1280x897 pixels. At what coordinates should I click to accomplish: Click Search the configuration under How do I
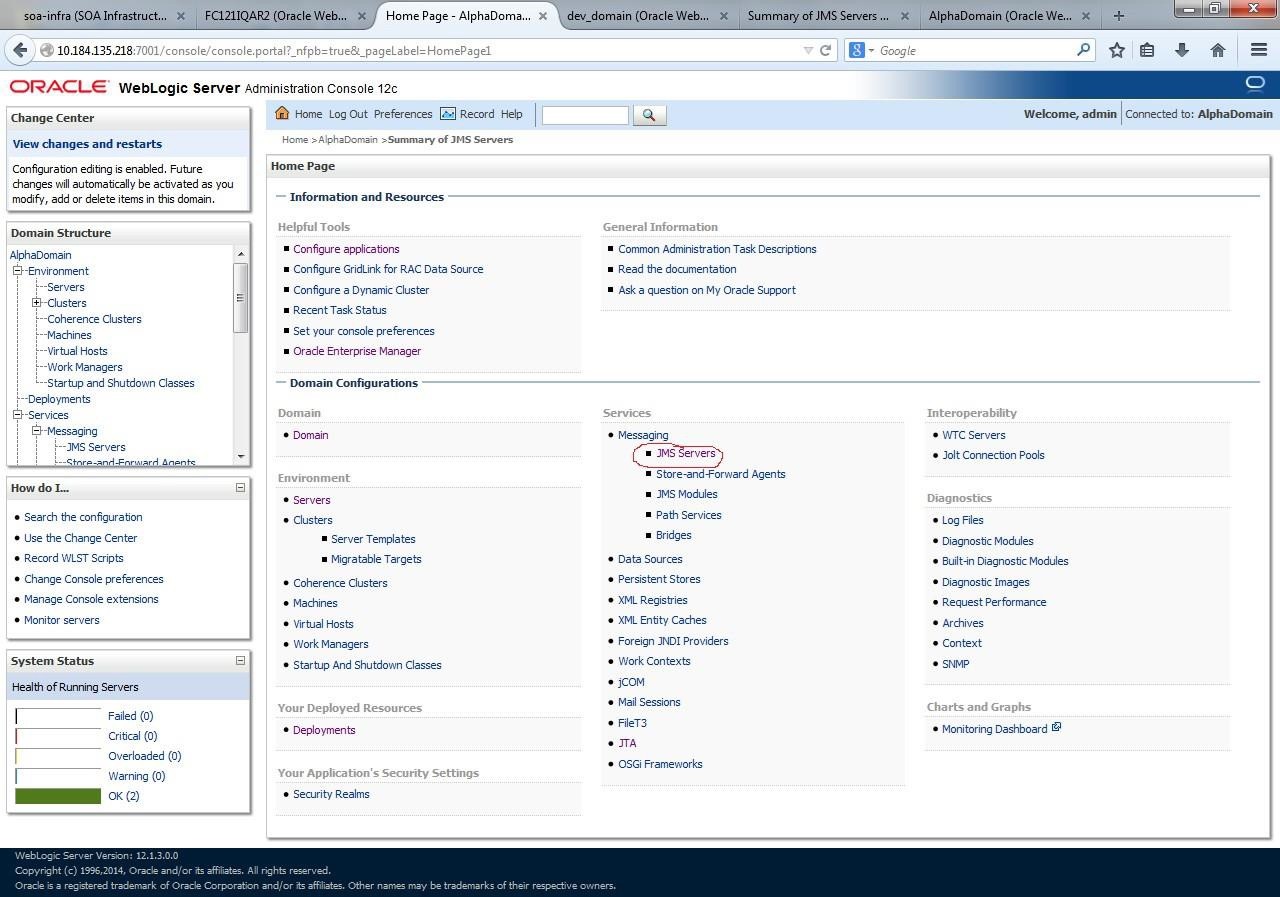click(x=83, y=517)
